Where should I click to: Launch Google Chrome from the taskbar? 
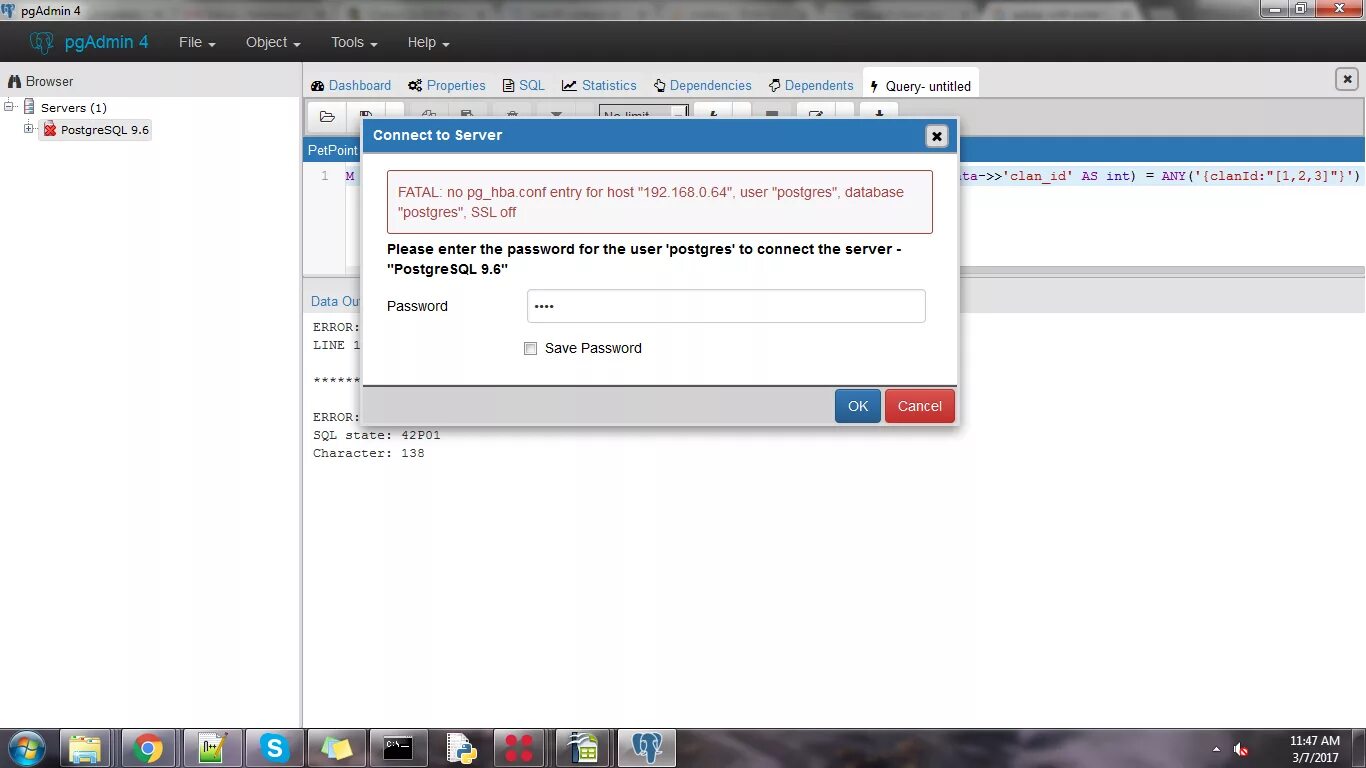(x=148, y=748)
